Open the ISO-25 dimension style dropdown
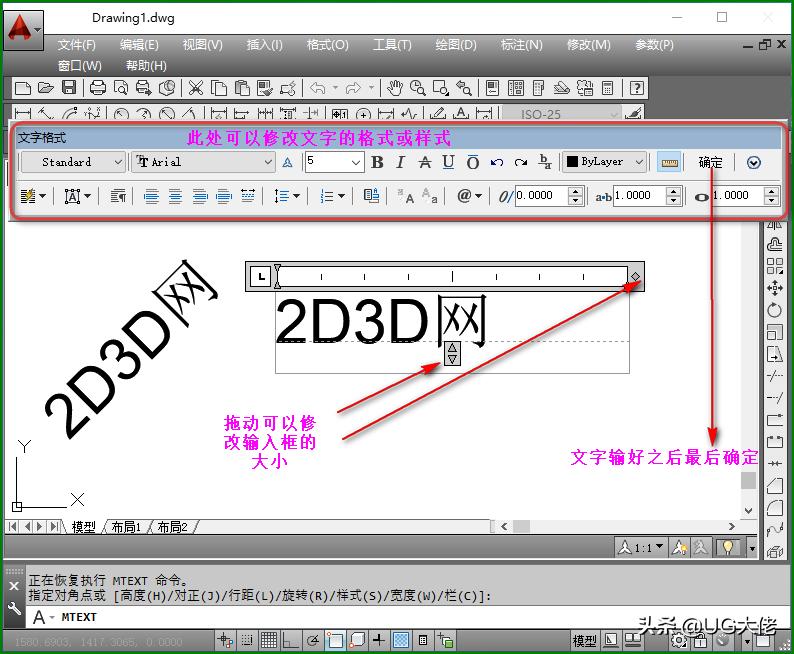Viewport: 794px width, 654px height. point(562,114)
